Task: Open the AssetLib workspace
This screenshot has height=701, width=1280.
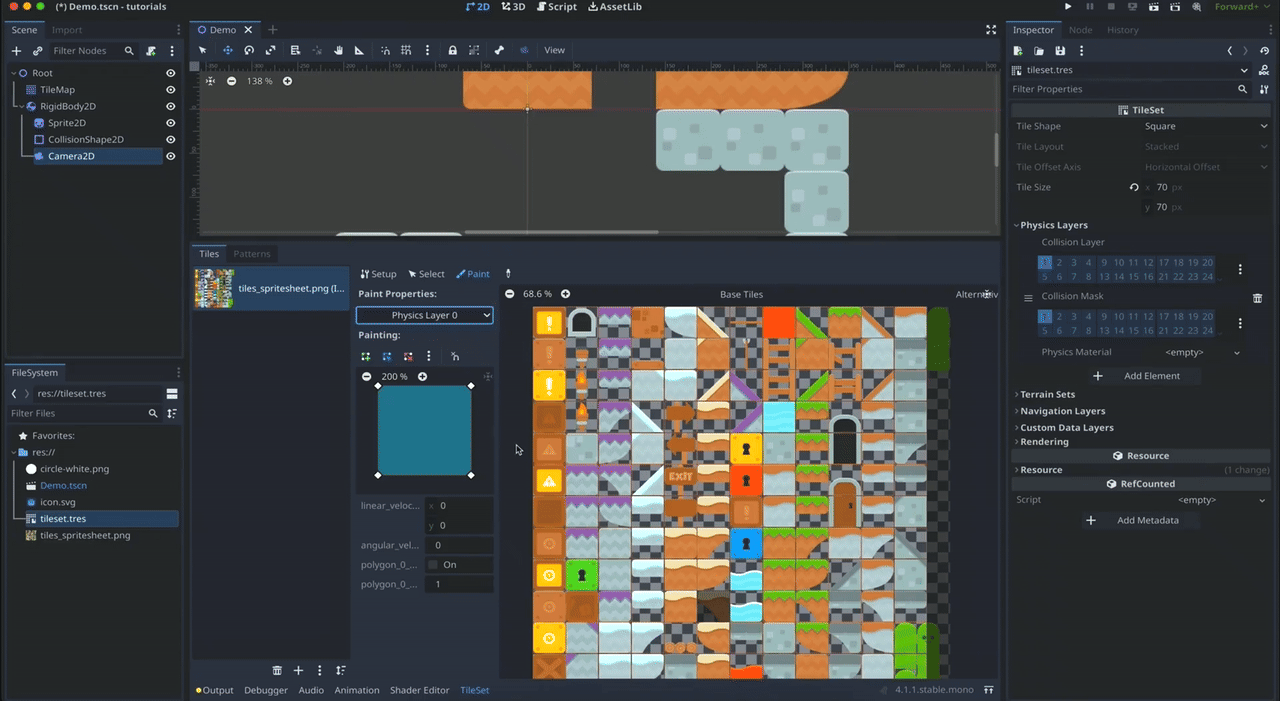Action: pyautogui.click(x=615, y=7)
